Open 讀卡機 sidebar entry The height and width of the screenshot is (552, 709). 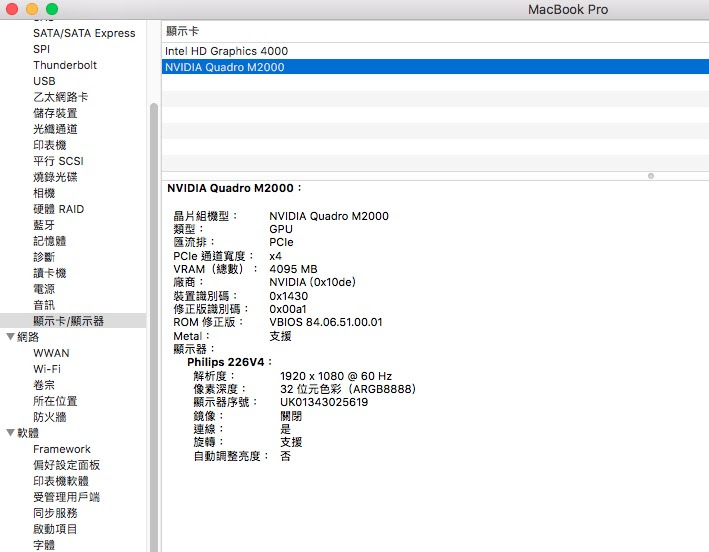pyautogui.click(x=50, y=273)
